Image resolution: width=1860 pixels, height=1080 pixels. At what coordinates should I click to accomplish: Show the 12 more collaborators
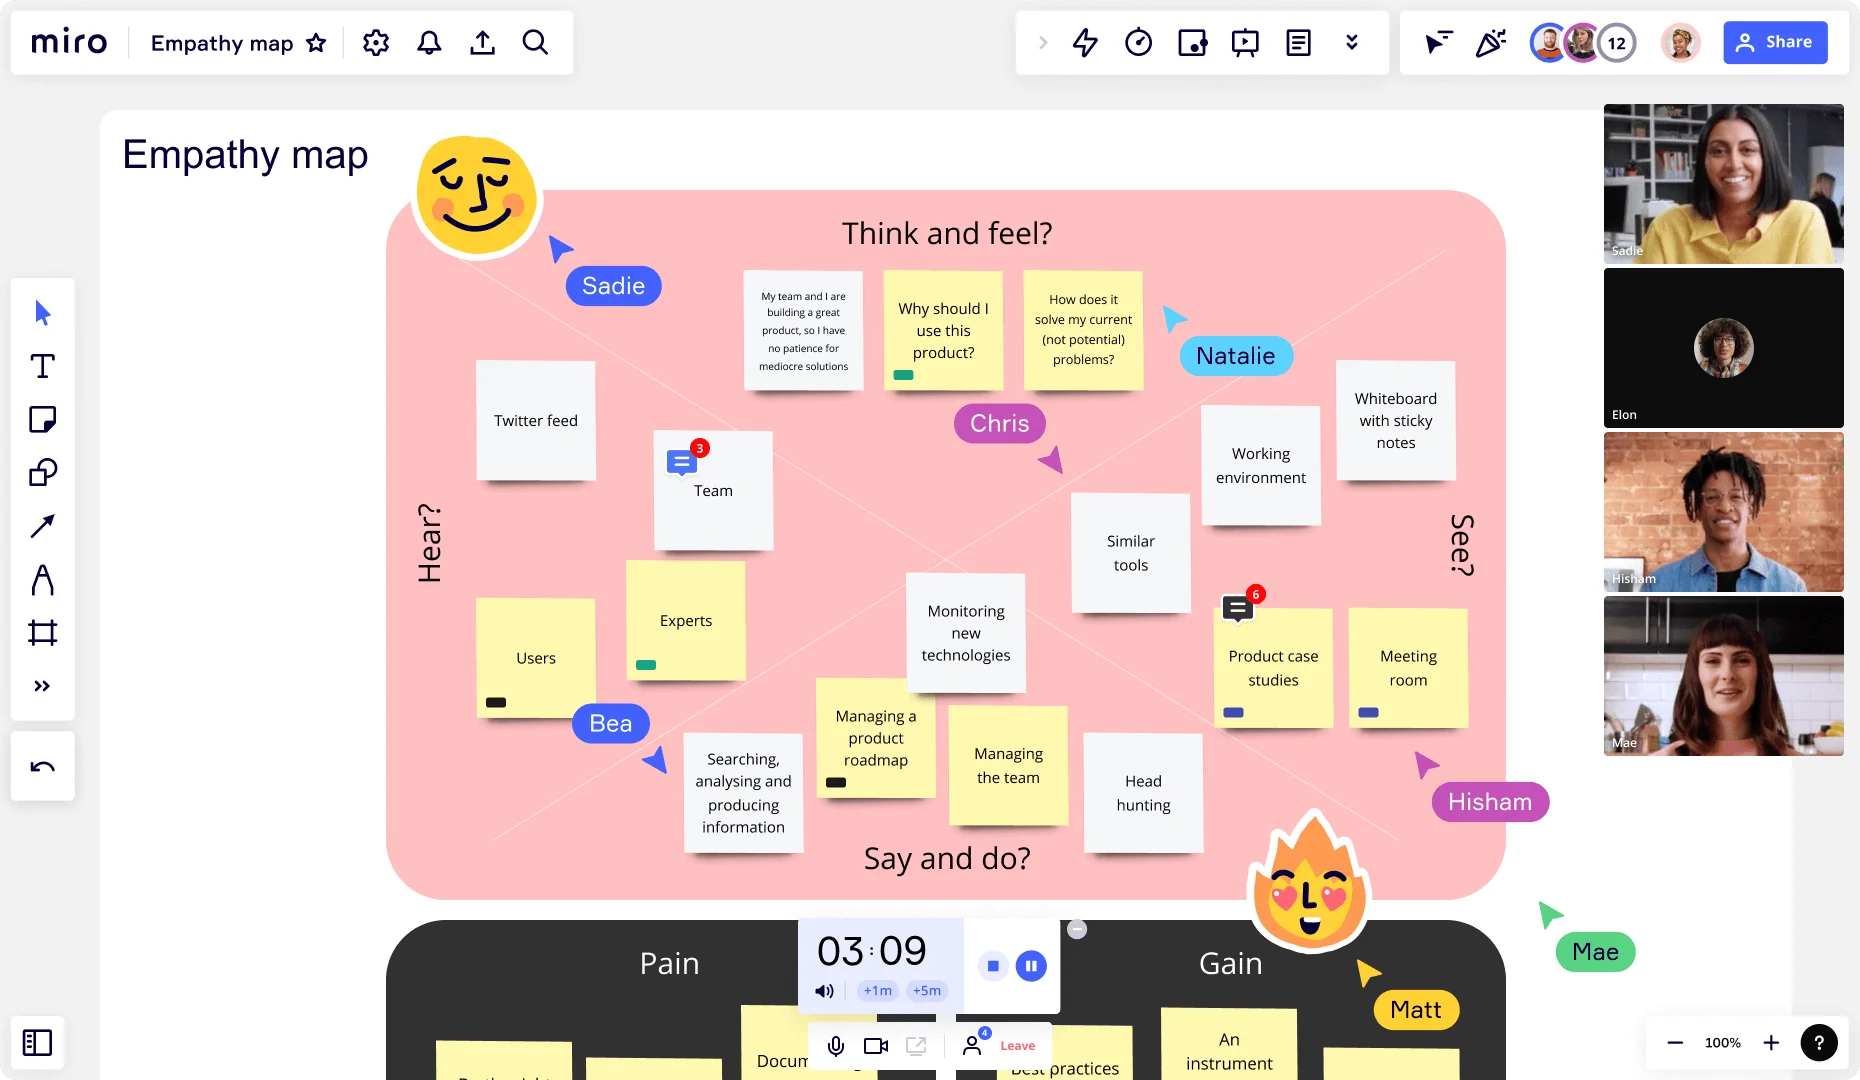(1617, 43)
